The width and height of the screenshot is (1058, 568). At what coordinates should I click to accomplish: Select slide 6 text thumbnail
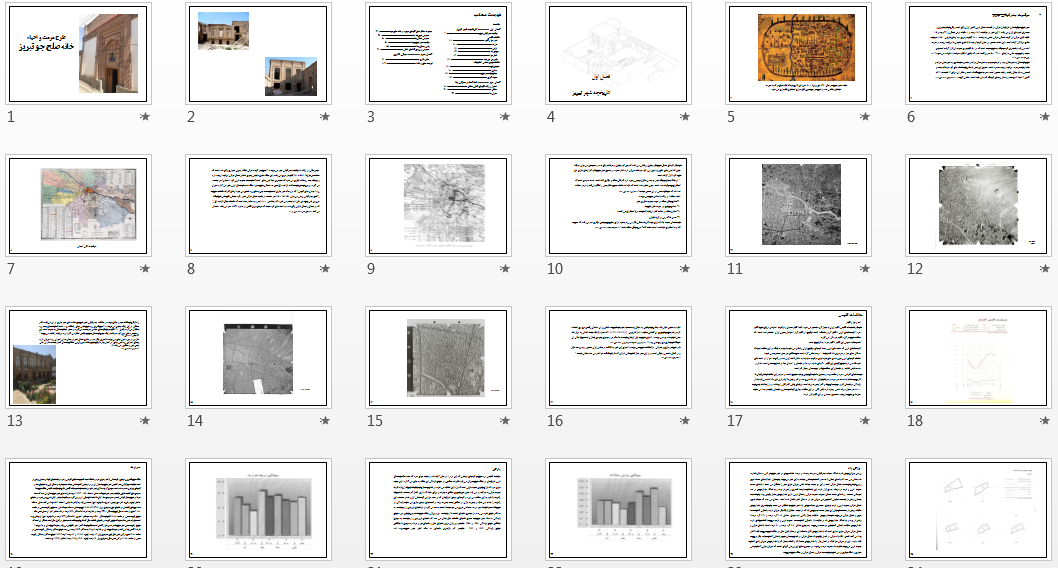pos(978,54)
